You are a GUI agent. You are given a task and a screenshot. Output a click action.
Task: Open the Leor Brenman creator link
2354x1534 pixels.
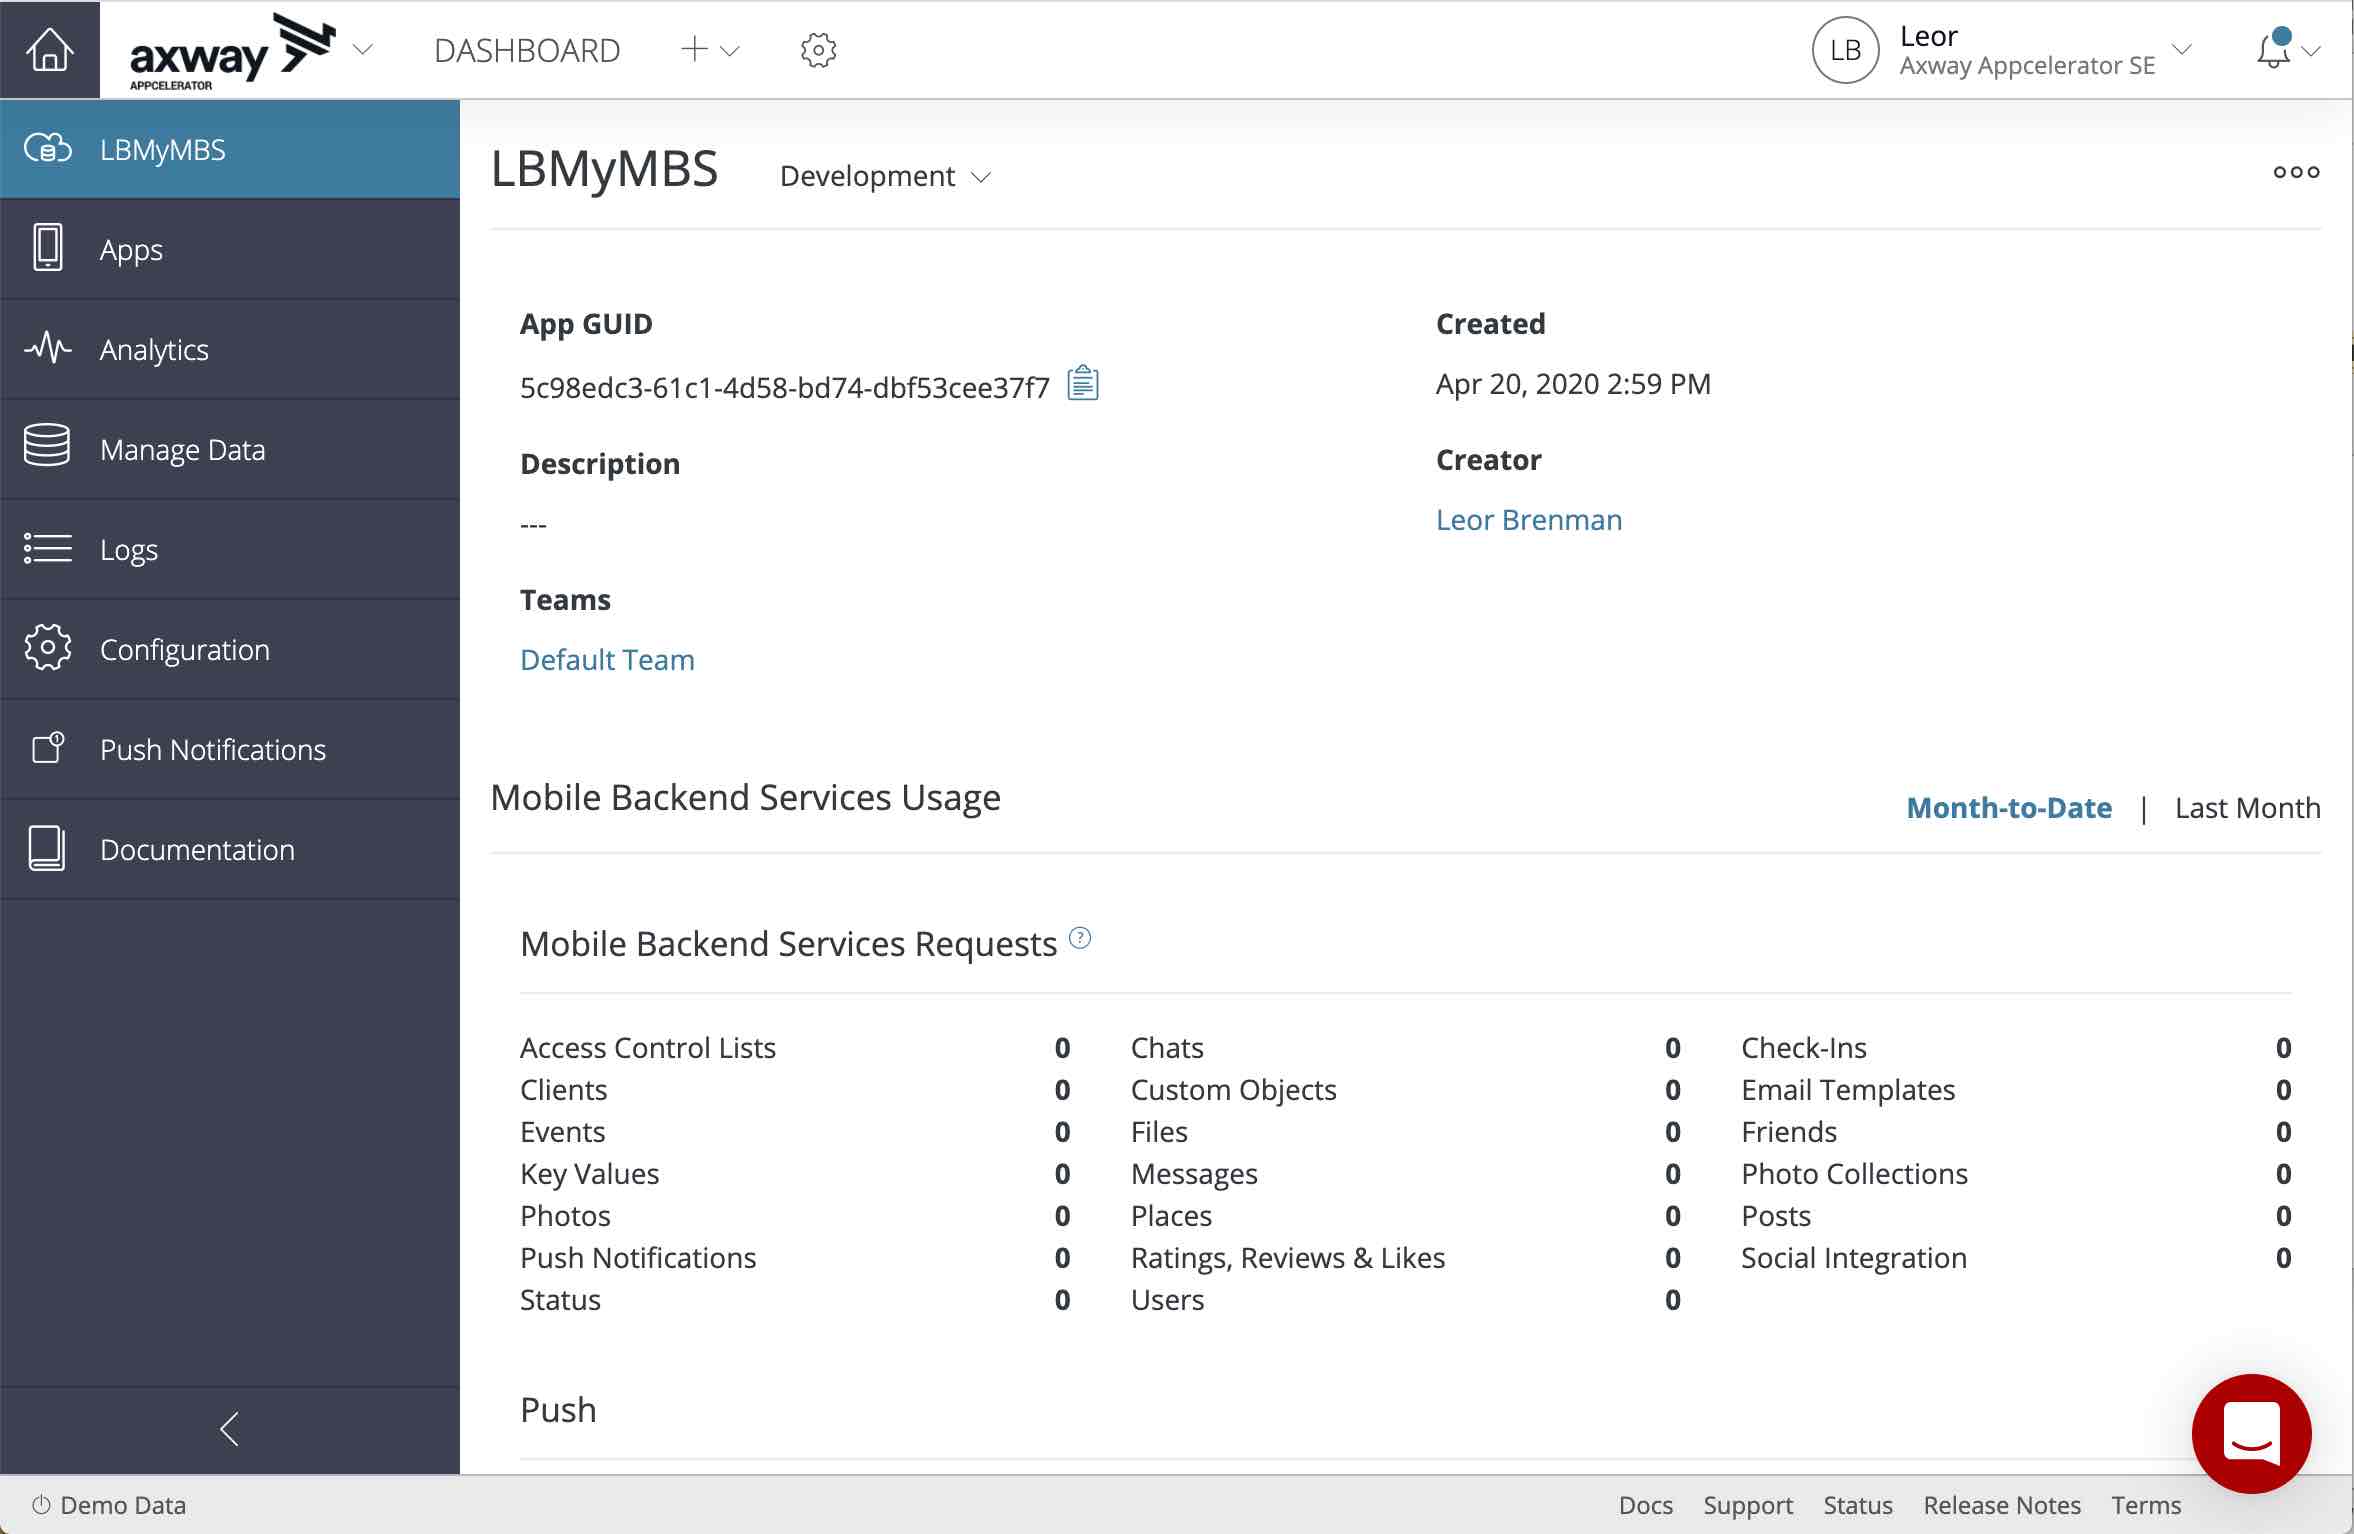(1529, 520)
